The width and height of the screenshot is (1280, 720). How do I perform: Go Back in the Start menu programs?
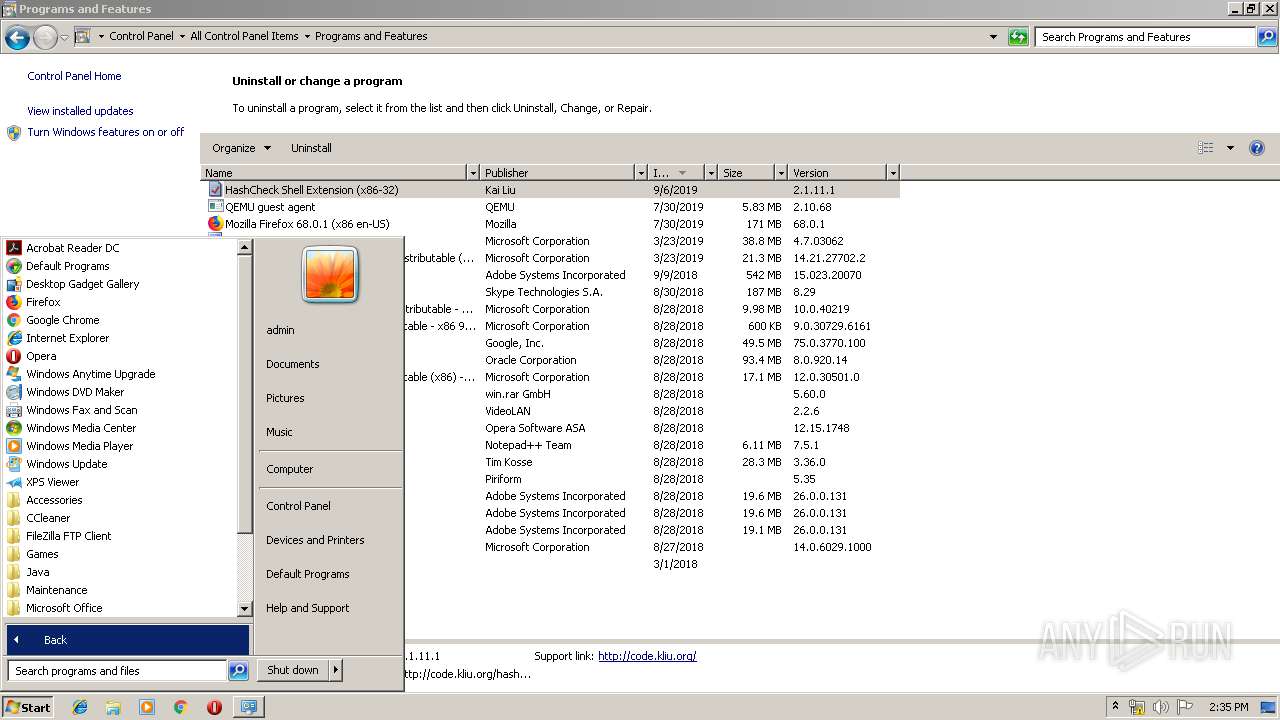click(x=127, y=640)
